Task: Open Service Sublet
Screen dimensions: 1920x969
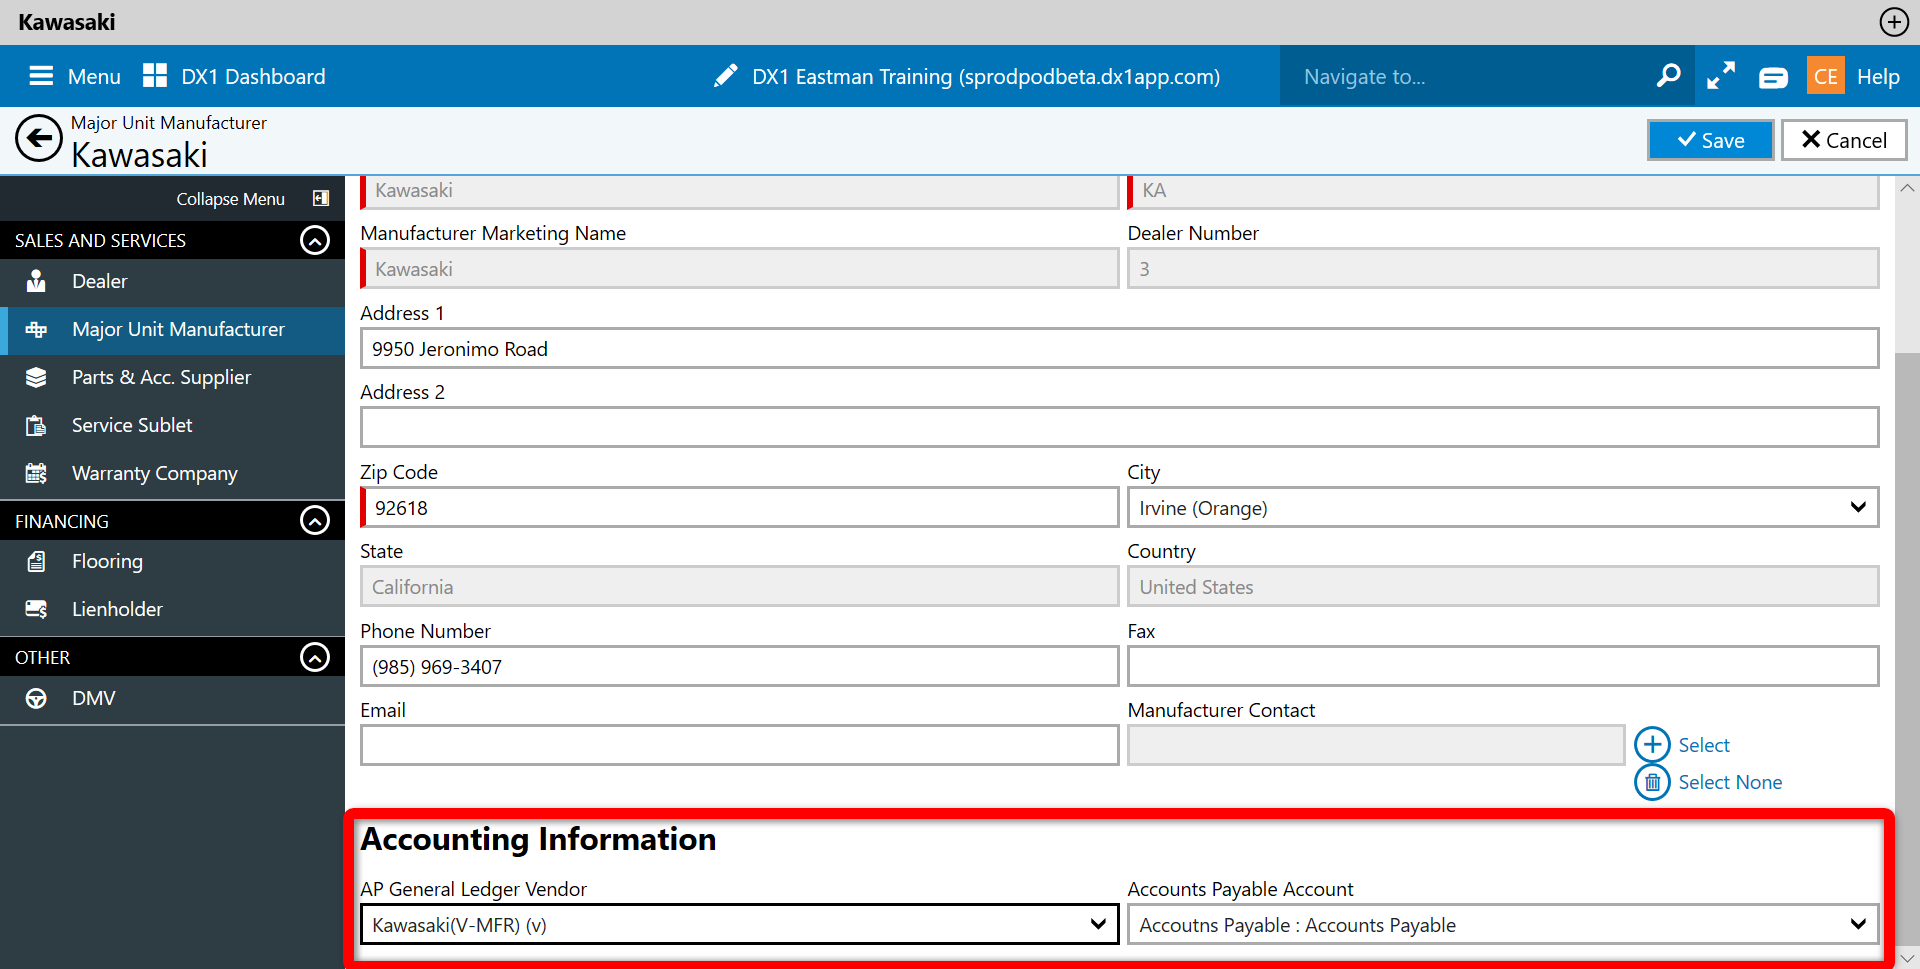Action: (x=172, y=426)
